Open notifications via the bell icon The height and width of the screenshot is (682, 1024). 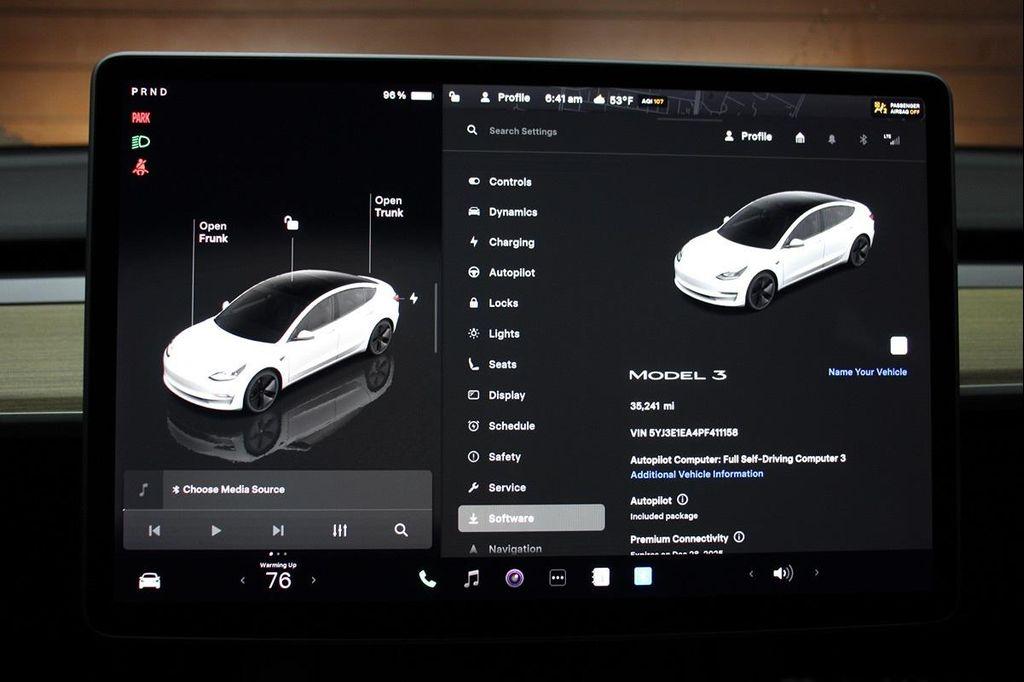(831, 137)
